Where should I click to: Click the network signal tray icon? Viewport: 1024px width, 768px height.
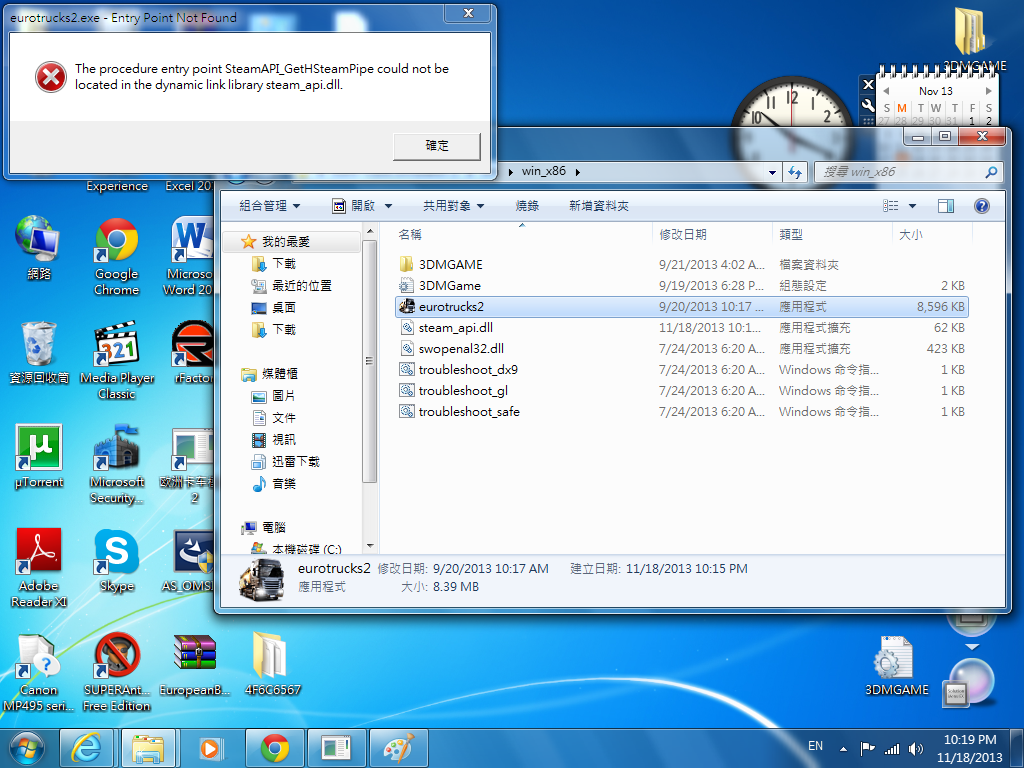coord(891,749)
